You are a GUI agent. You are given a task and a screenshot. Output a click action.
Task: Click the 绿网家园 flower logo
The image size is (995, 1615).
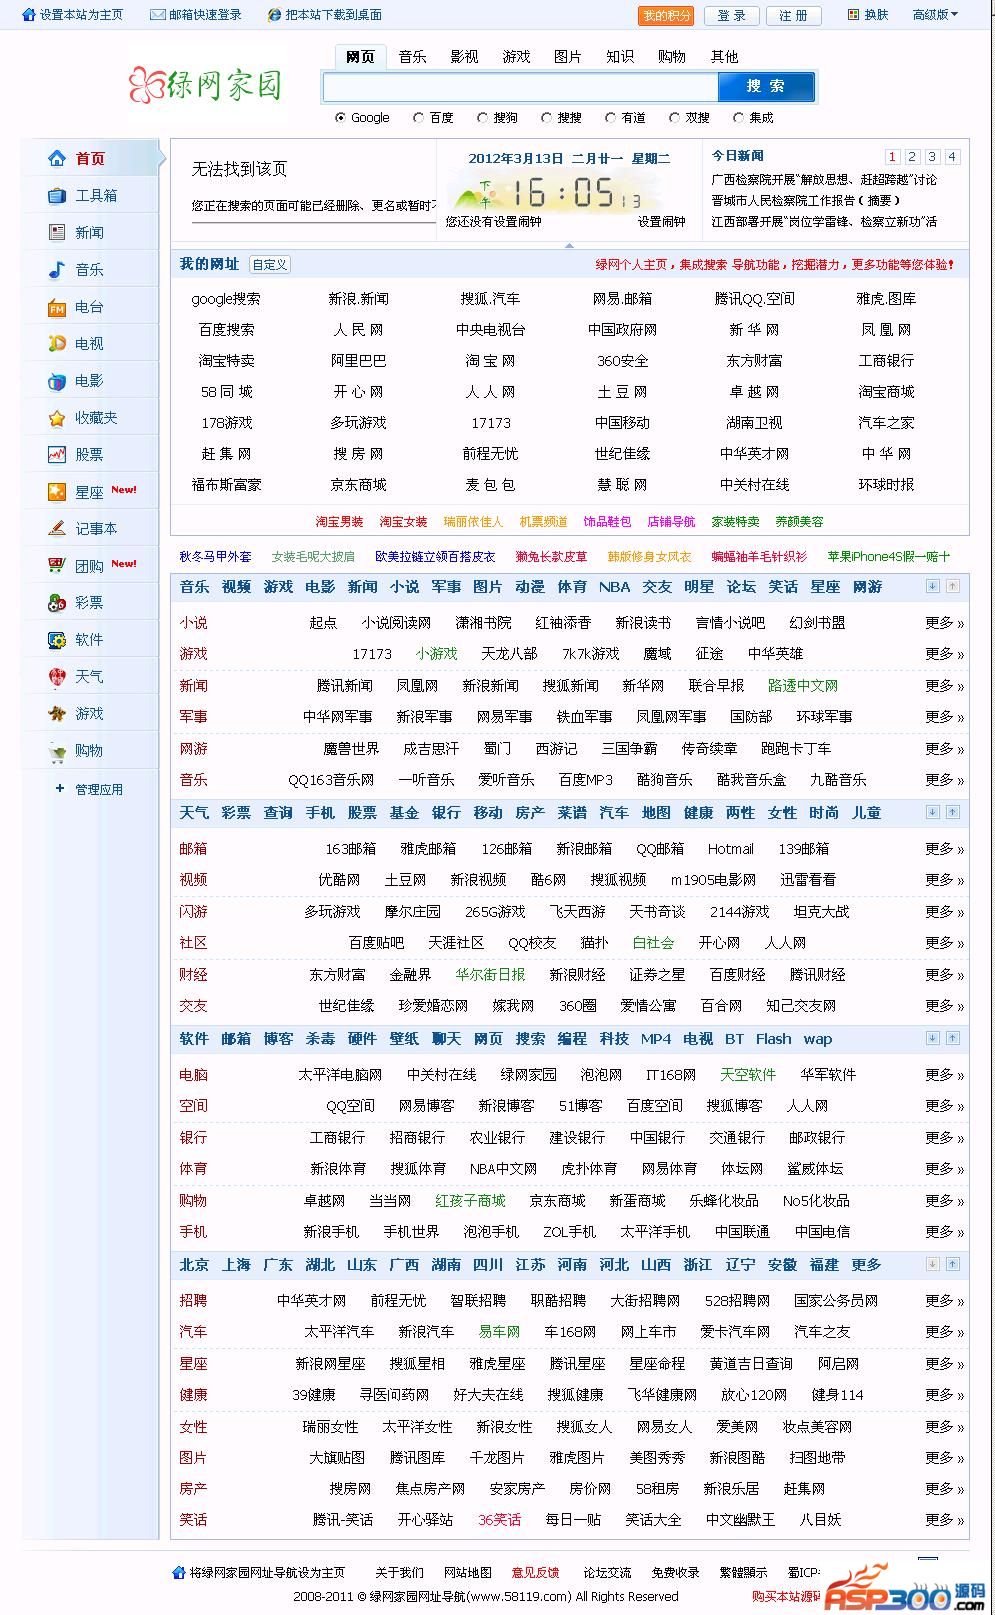[x=145, y=85]
